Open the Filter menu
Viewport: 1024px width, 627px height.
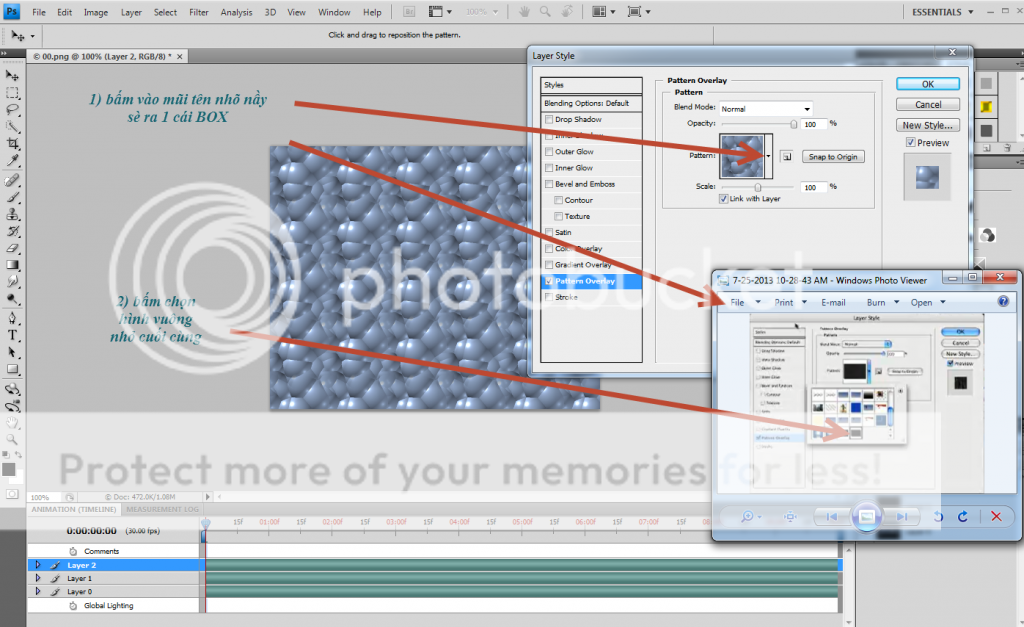pos(199,13)
